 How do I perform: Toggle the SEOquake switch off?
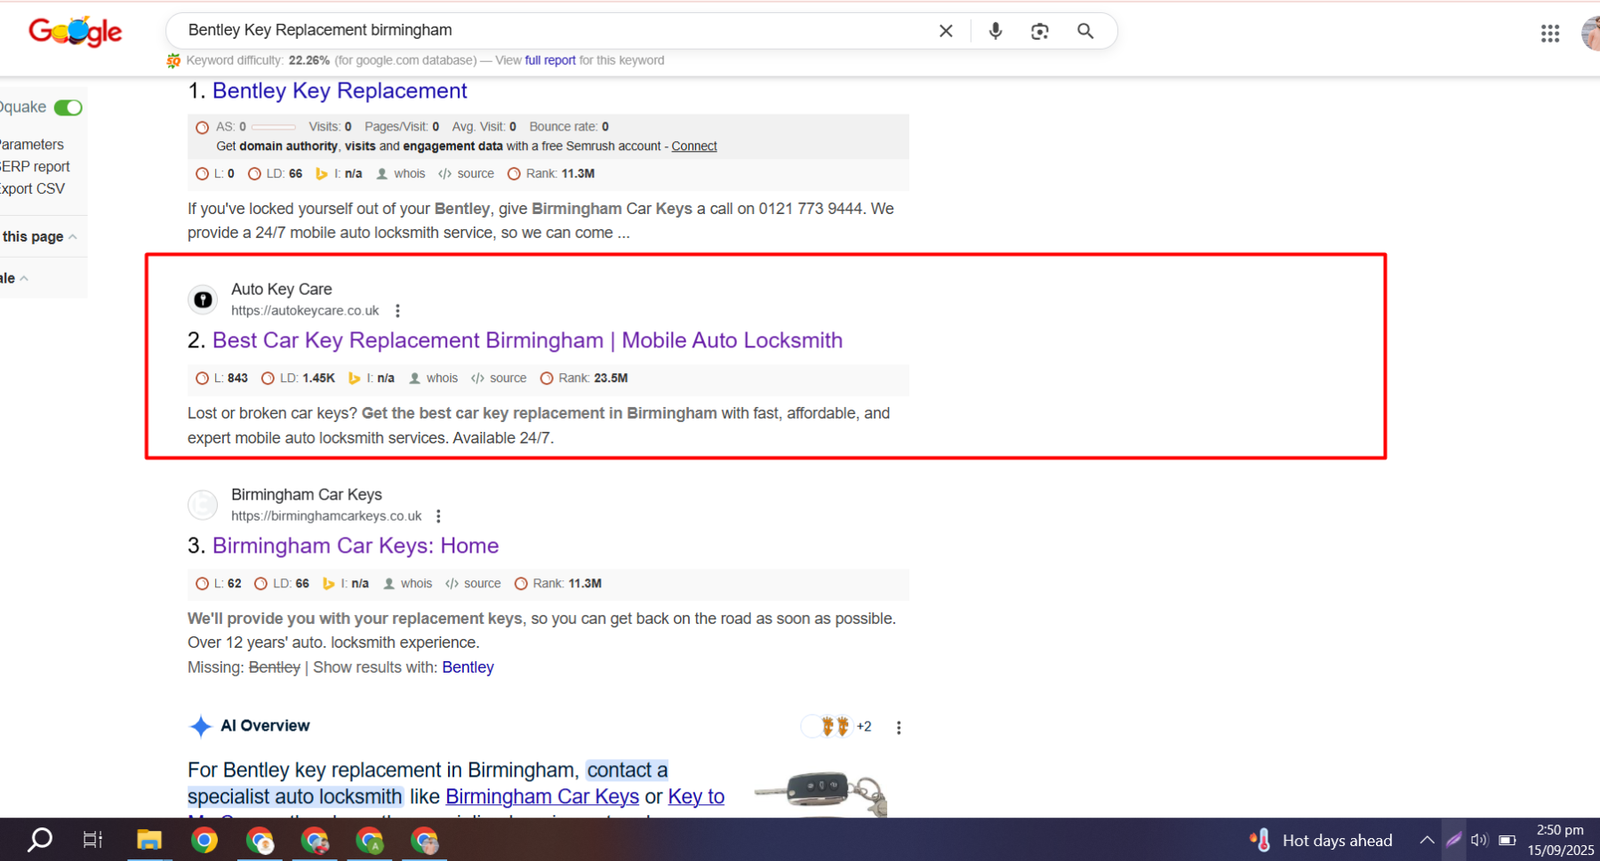tap(68, 107)
